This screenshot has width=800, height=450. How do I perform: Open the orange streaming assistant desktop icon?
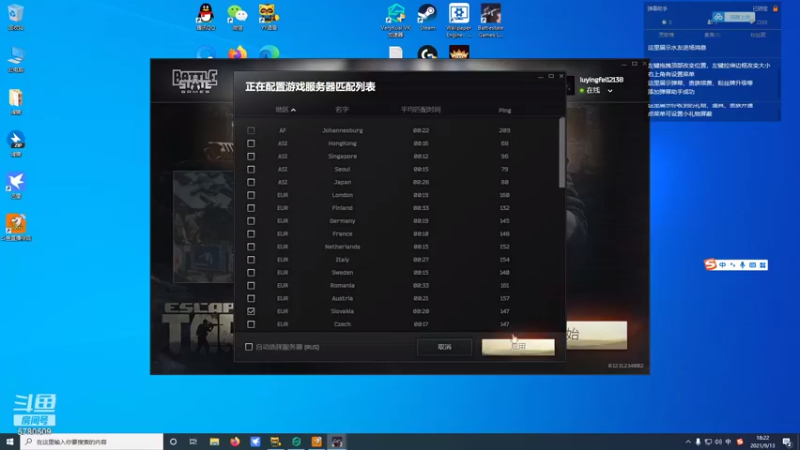(x=16, y=228)
